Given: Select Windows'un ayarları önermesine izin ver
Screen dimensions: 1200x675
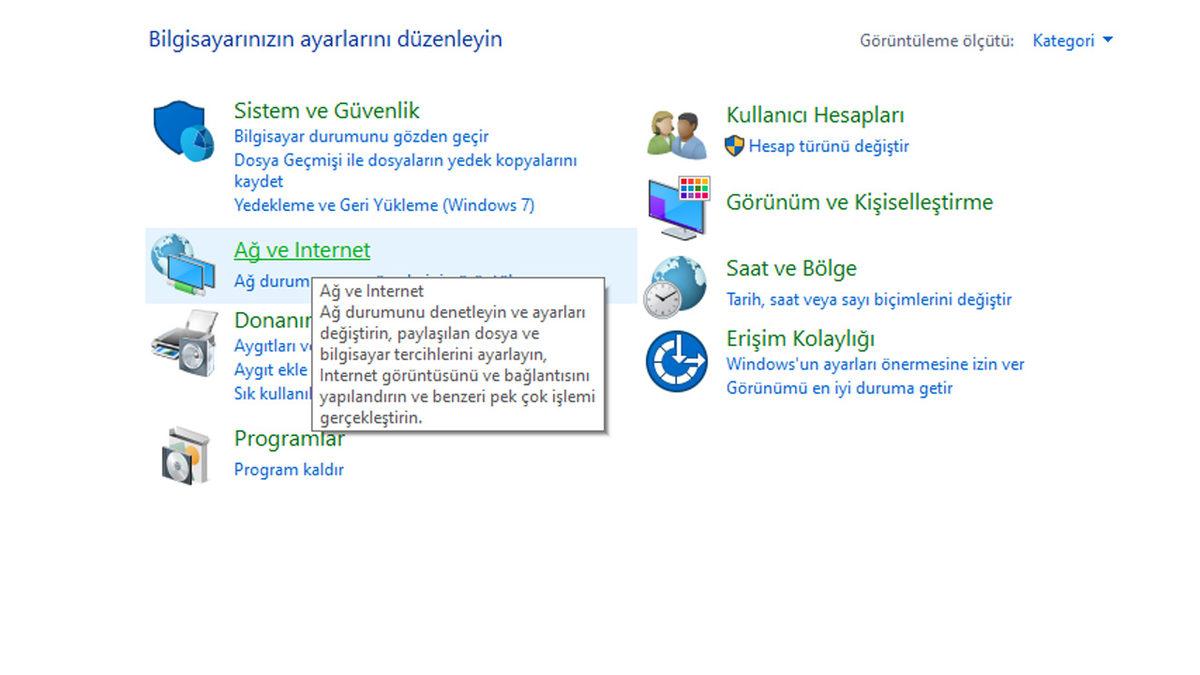Looking at the screenshot, I should pyautogui.click(x=873, y=364).
